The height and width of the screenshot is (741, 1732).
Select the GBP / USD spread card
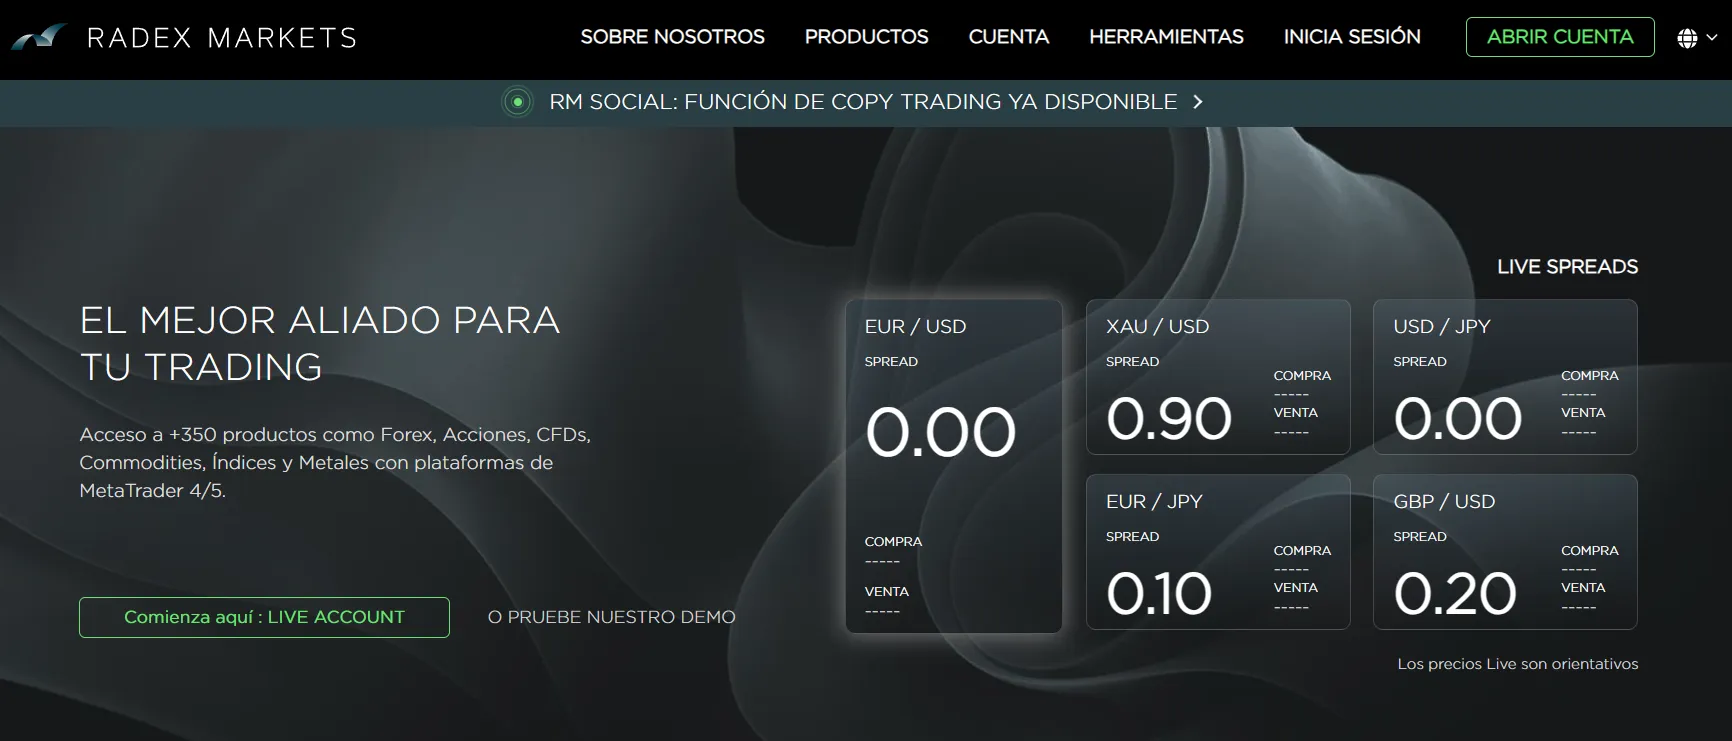click(x=1505, y=552)
